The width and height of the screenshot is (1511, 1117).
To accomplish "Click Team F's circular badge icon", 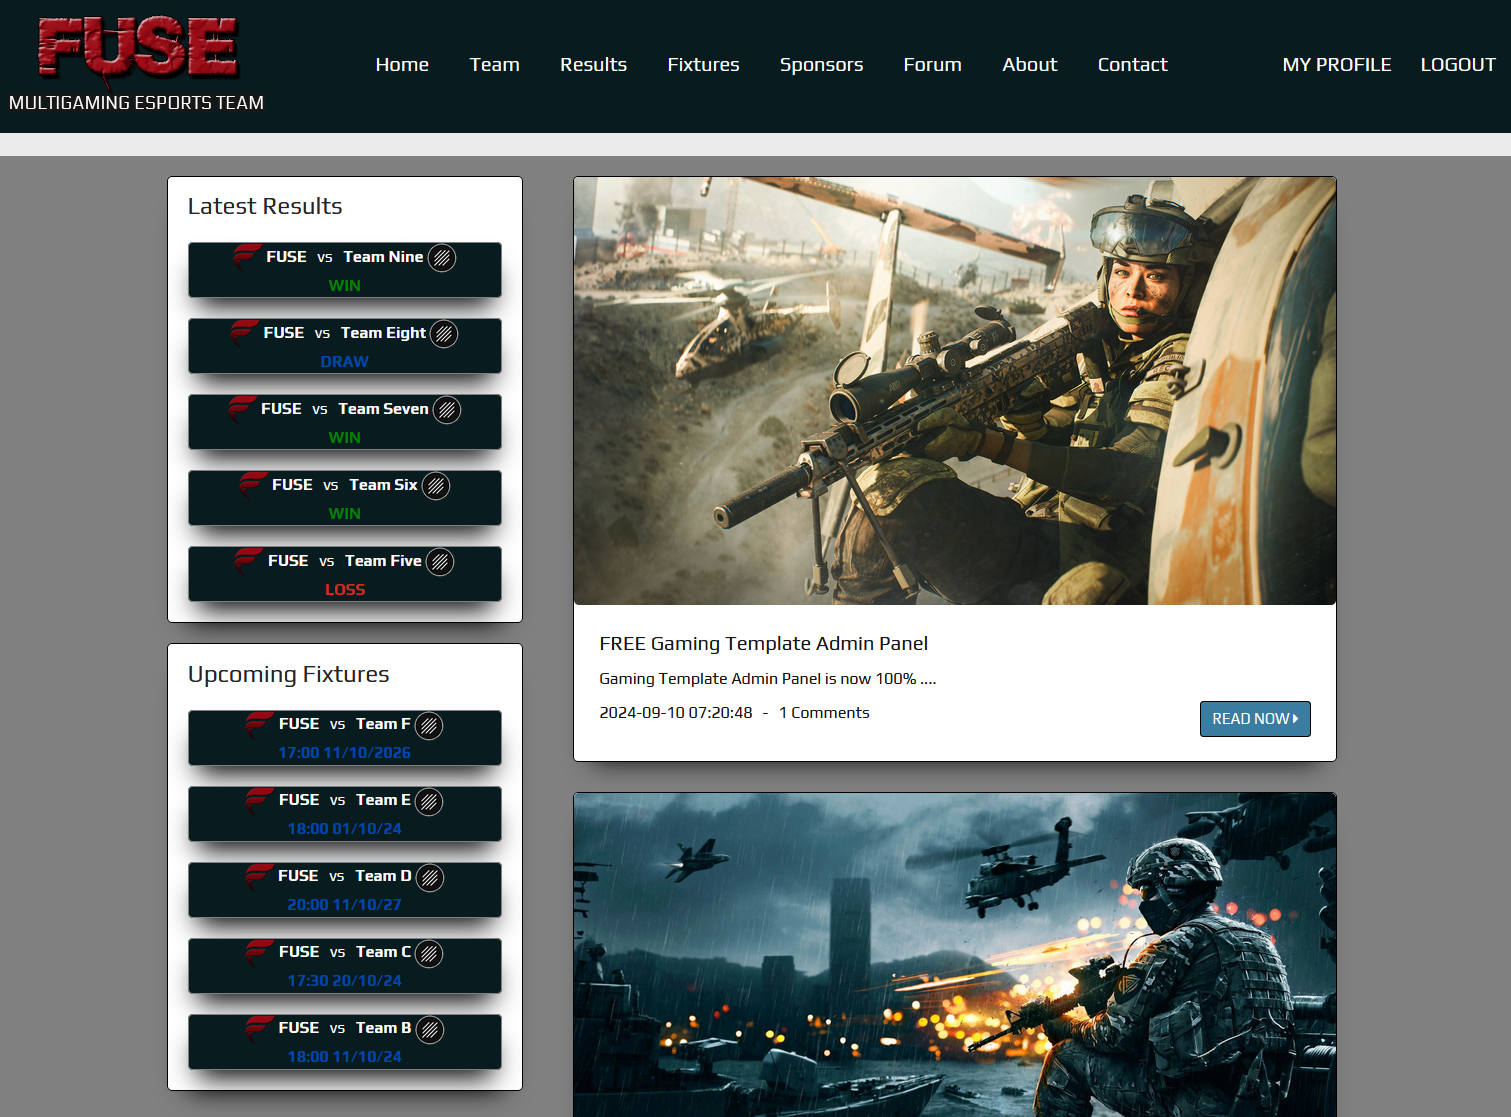I will point(429,726).
